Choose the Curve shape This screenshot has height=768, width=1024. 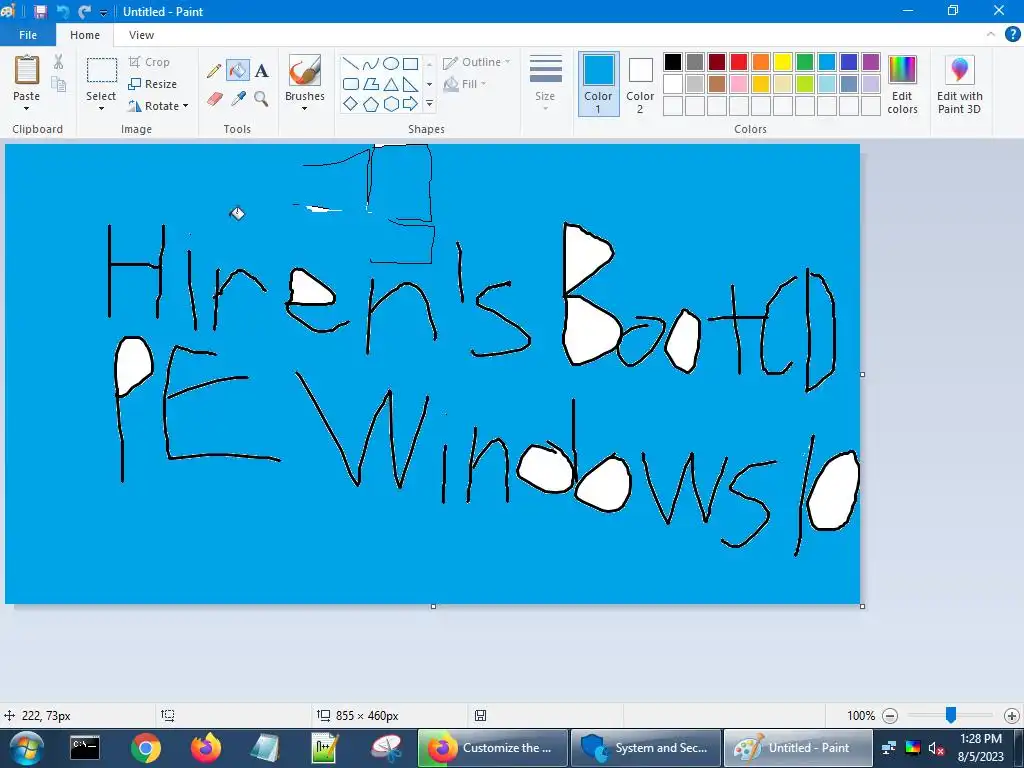point(370,63)
